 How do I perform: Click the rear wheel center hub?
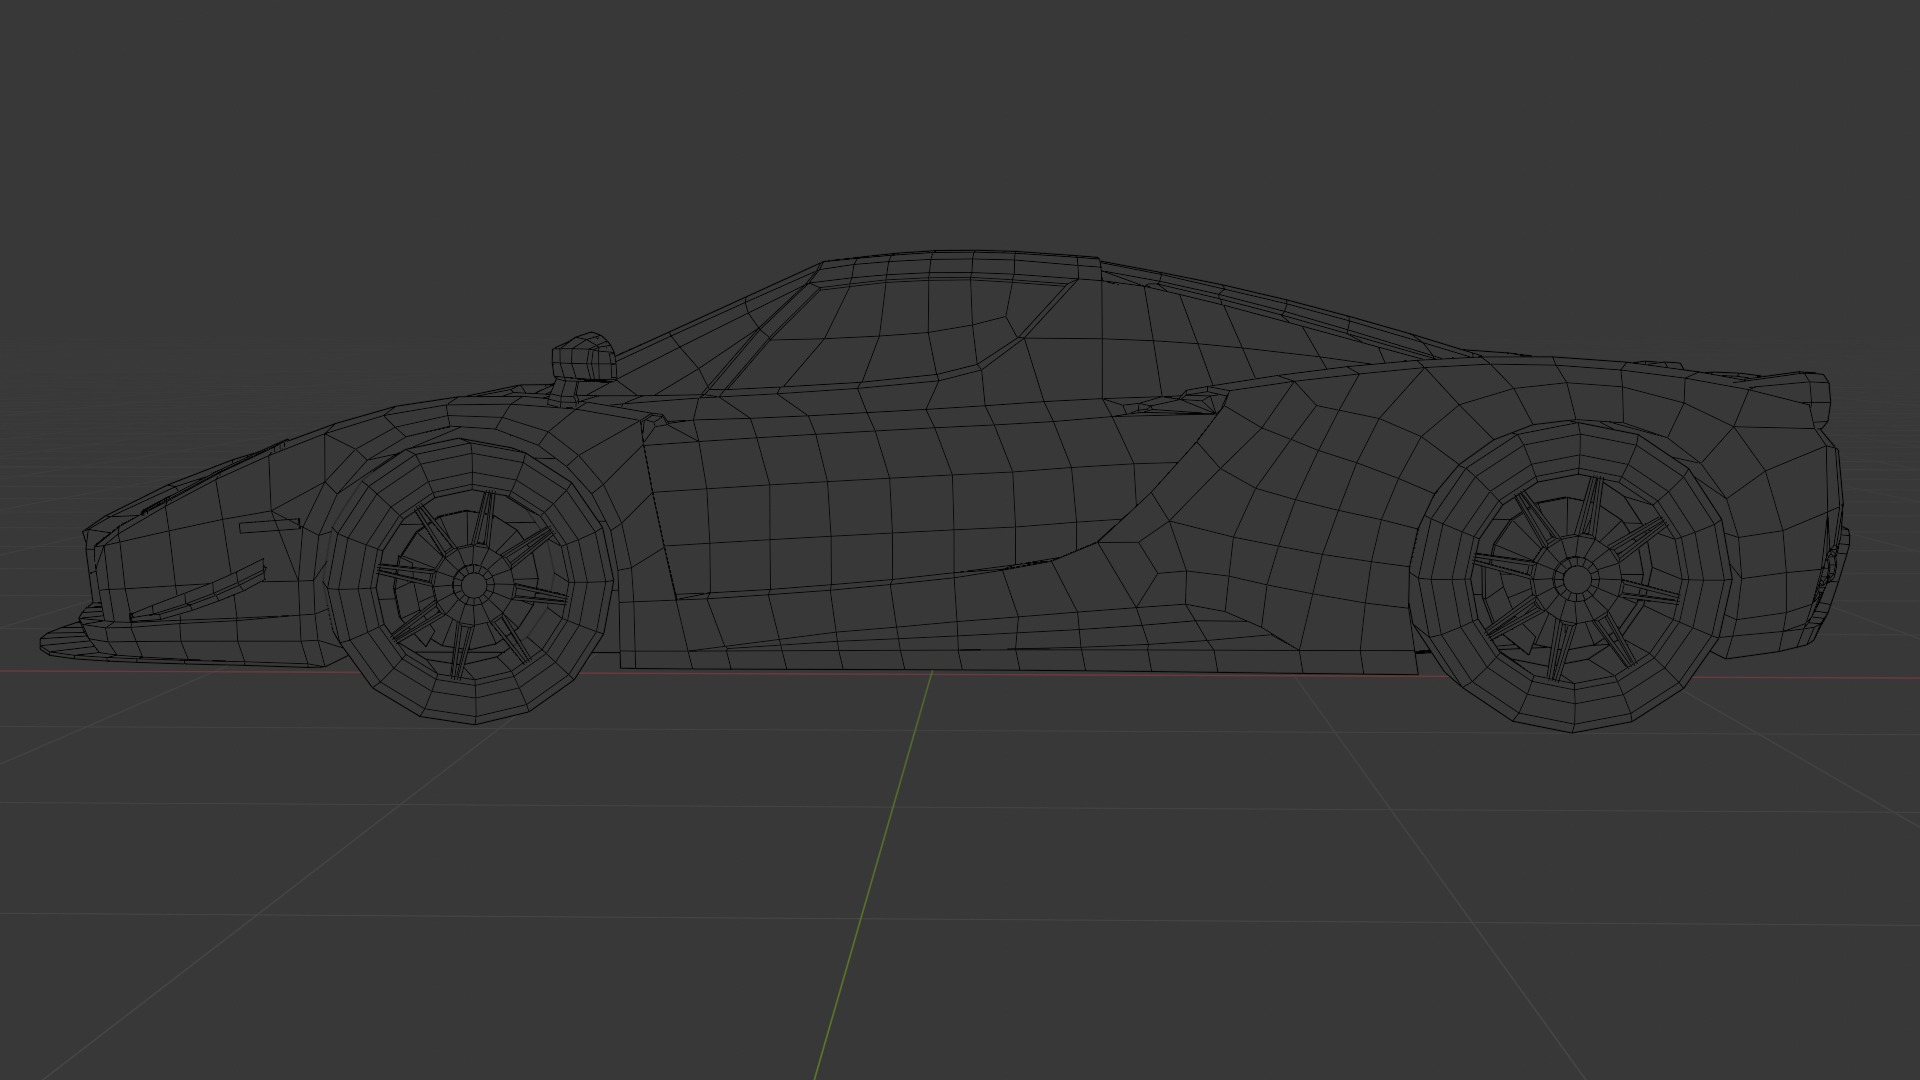point(1577,578)
